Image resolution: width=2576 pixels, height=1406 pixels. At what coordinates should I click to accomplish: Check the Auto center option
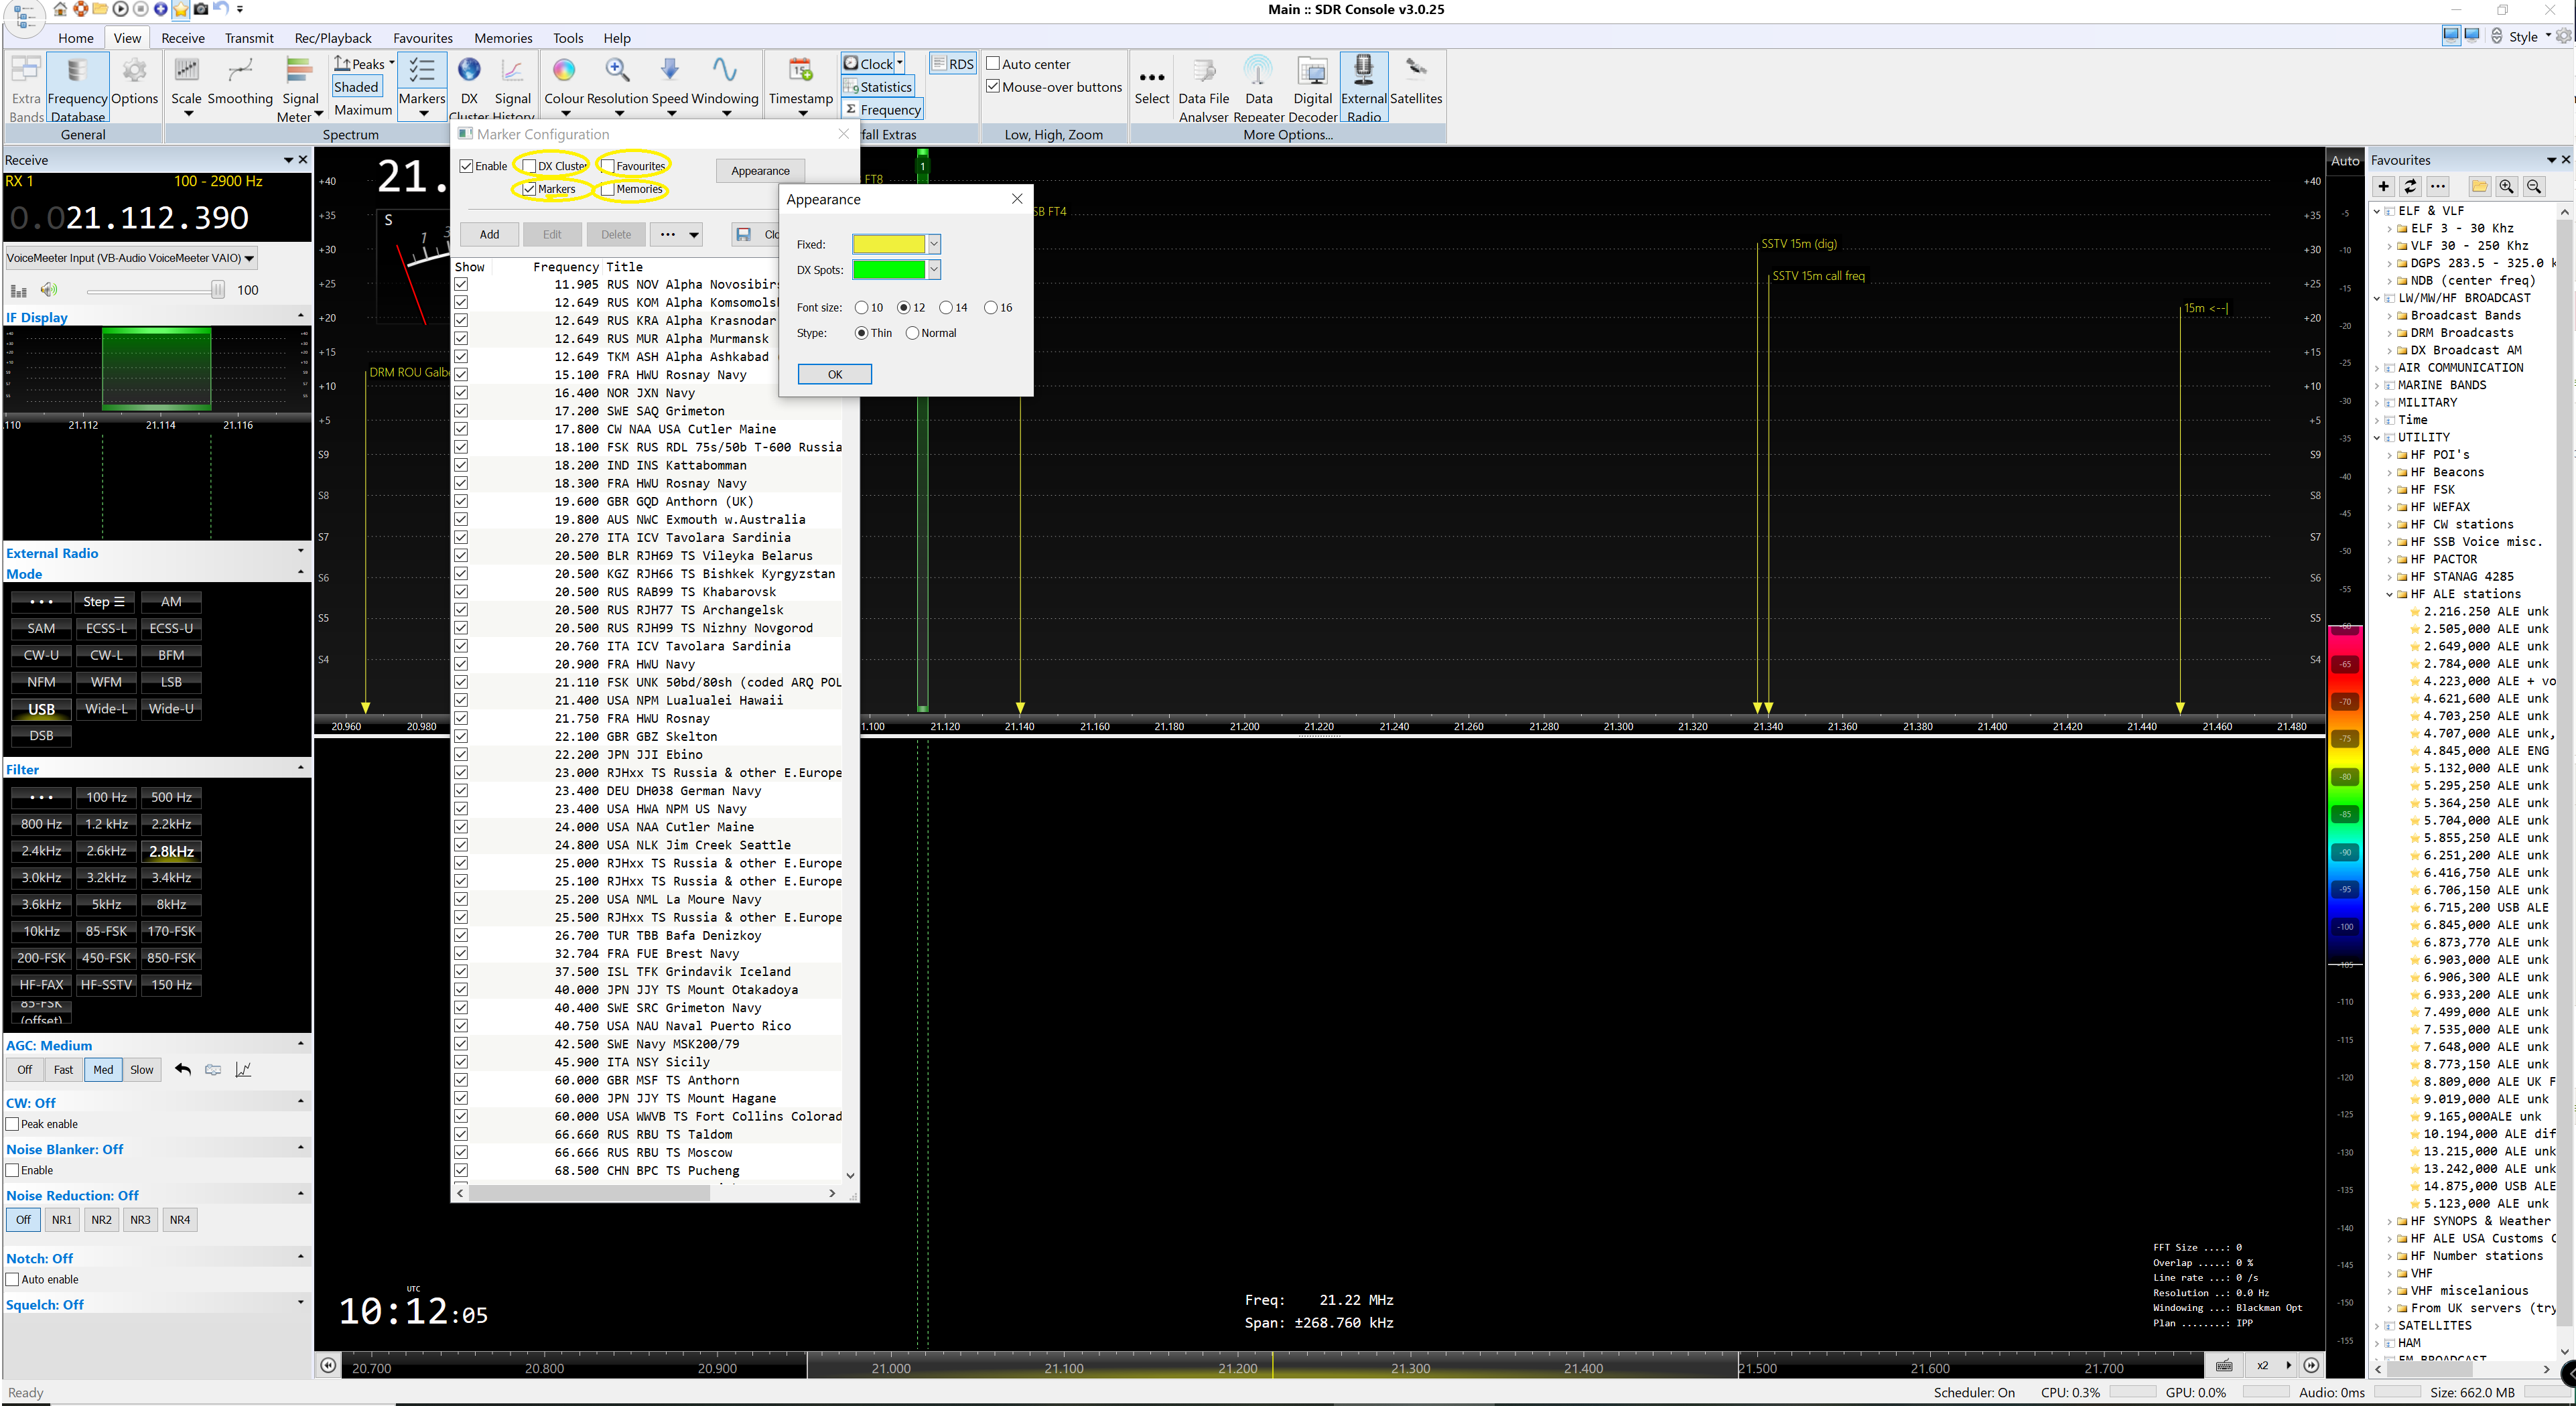(993, 64)
